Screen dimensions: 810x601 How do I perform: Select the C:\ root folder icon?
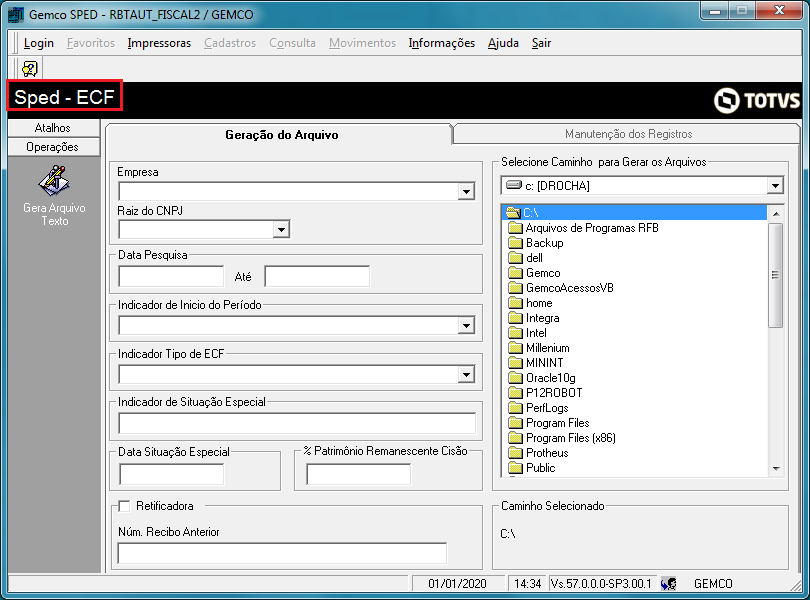[x=512, y=212]
